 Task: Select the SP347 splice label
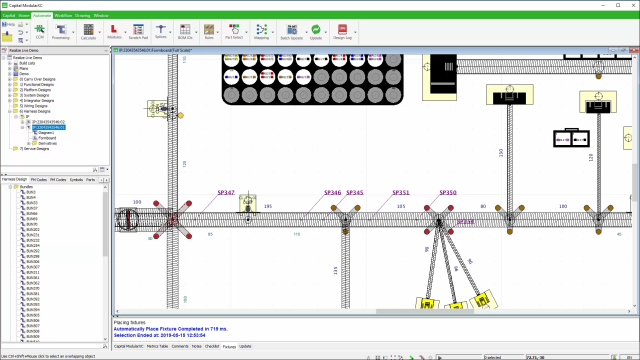pyautogui.click(x=226, y=193)
